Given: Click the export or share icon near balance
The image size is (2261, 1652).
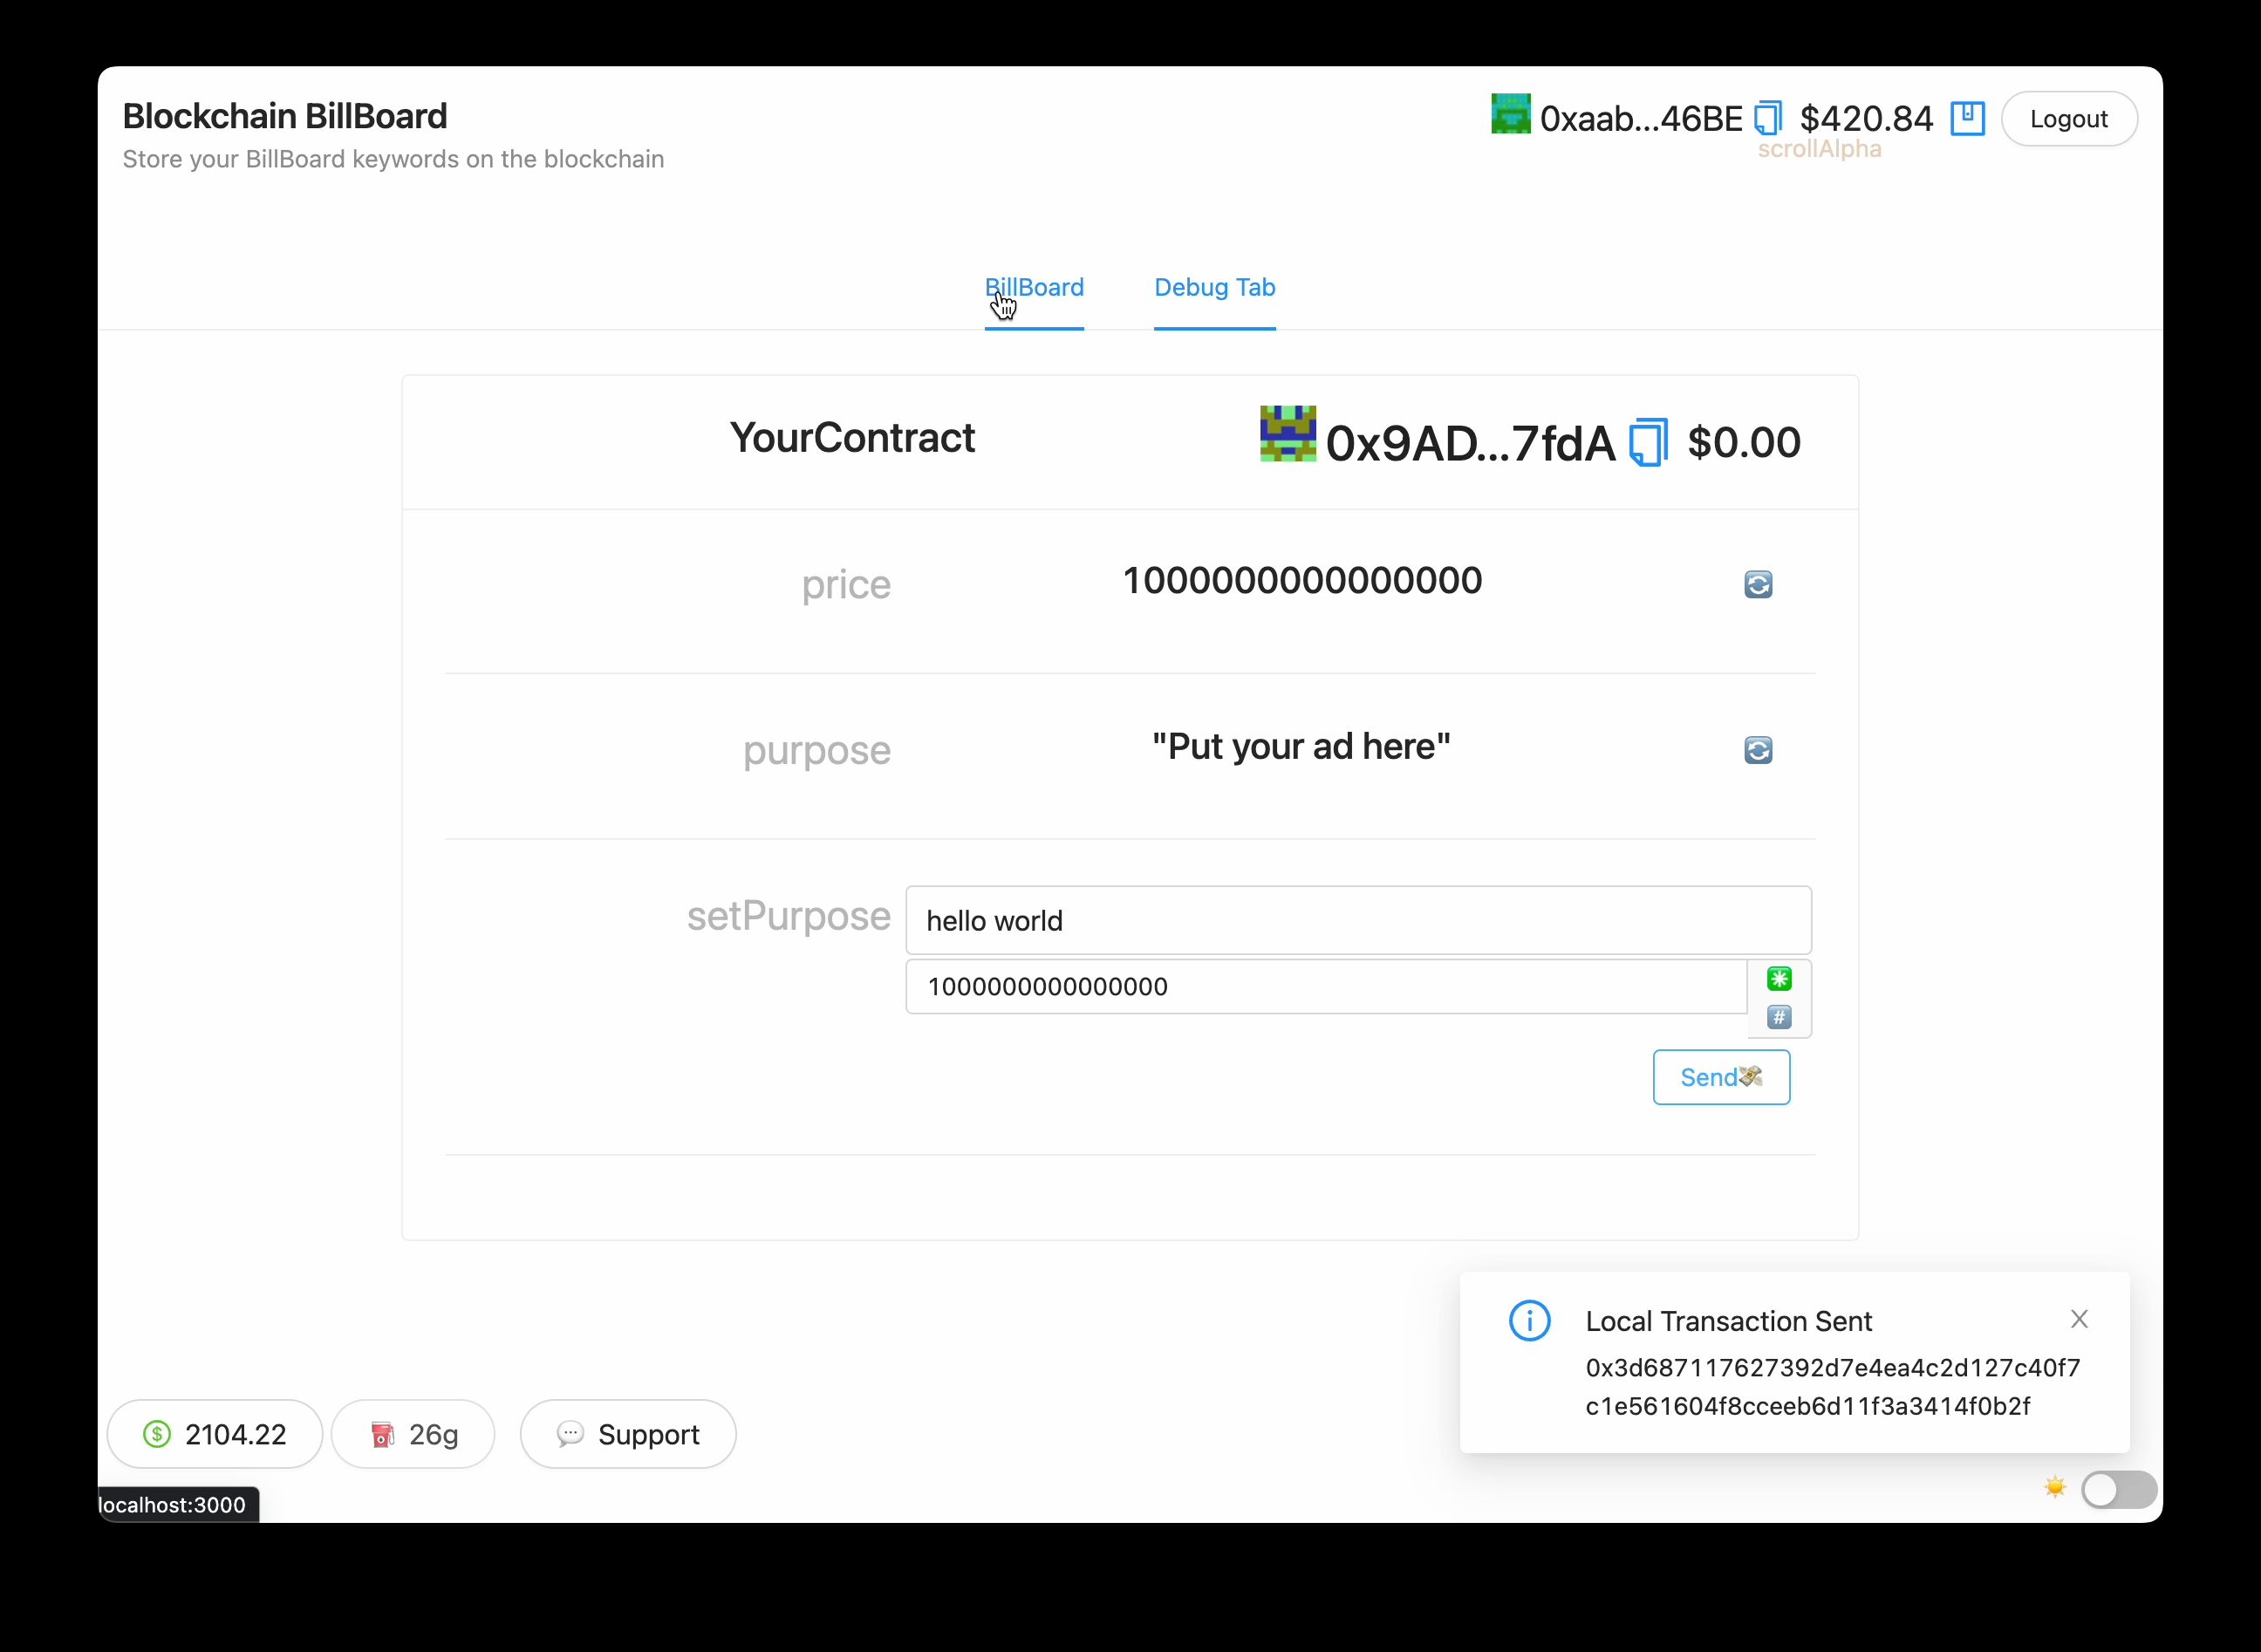Looking at the screenshot, I should pyautogui.click(x=1966, y=118).
